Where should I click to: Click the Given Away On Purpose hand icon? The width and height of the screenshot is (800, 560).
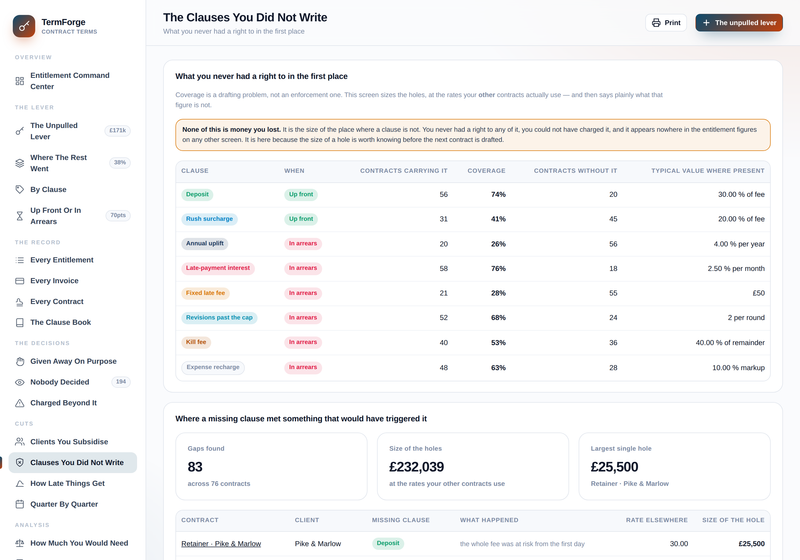19,362
